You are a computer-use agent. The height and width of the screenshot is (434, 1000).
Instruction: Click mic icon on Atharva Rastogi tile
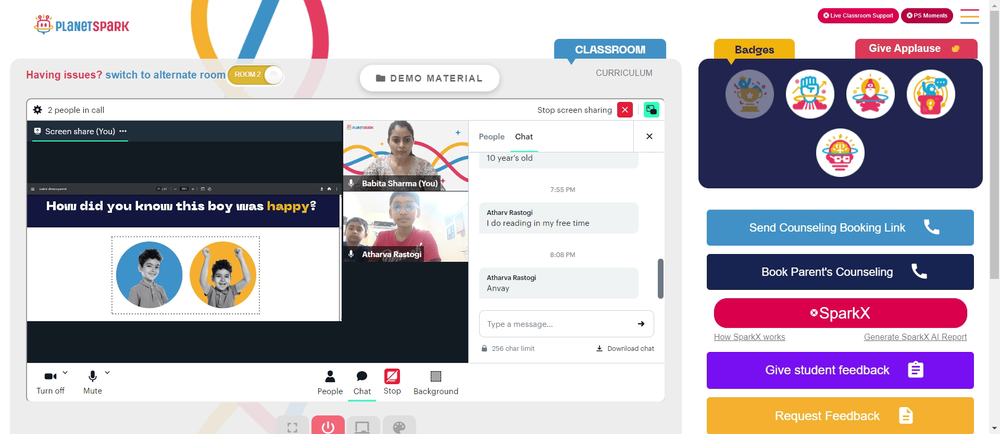coord(351,254)
